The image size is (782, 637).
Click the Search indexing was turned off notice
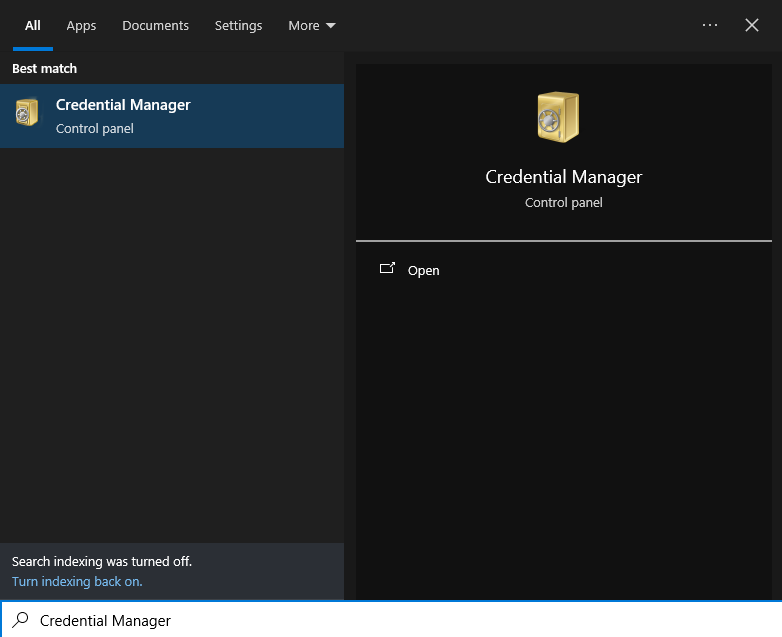click(101, 562)
